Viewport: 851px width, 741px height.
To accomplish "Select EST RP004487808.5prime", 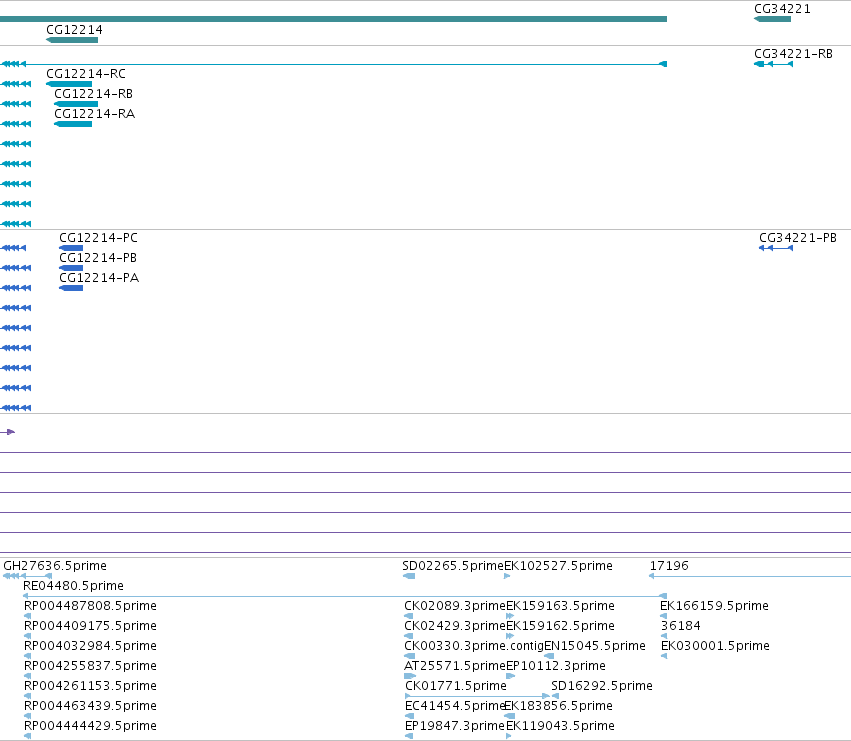I will [90, 606].
